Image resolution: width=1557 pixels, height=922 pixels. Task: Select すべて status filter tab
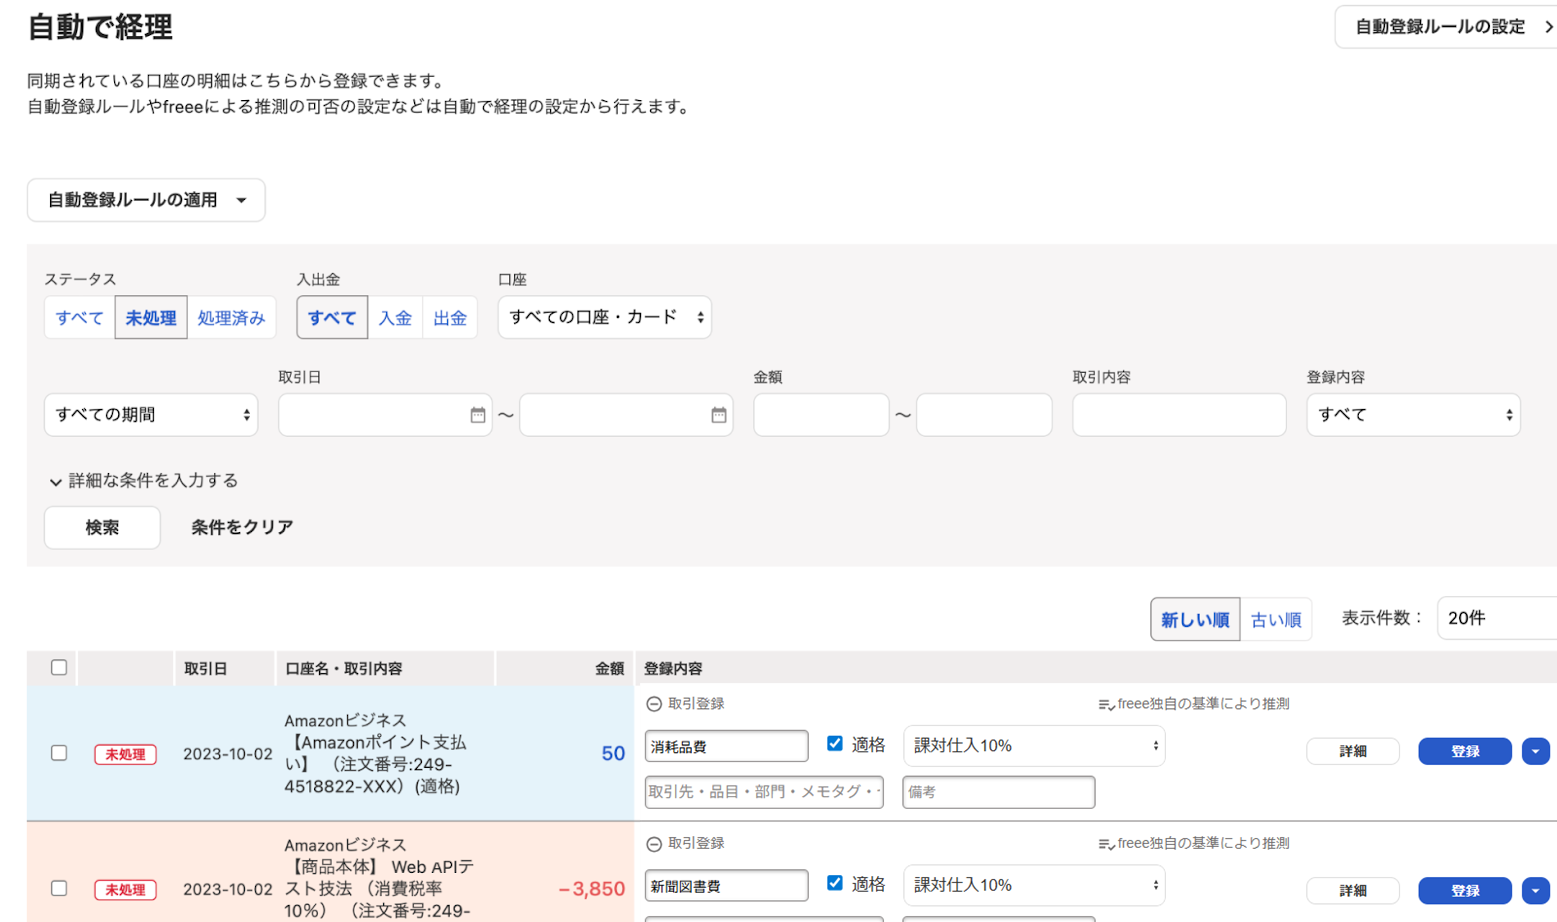(80, 318)
